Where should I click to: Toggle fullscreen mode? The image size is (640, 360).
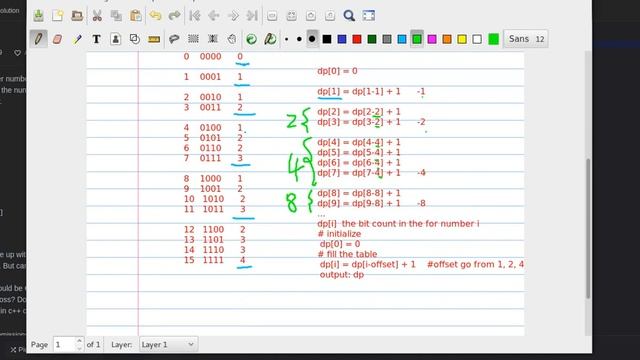coord(369,16)
